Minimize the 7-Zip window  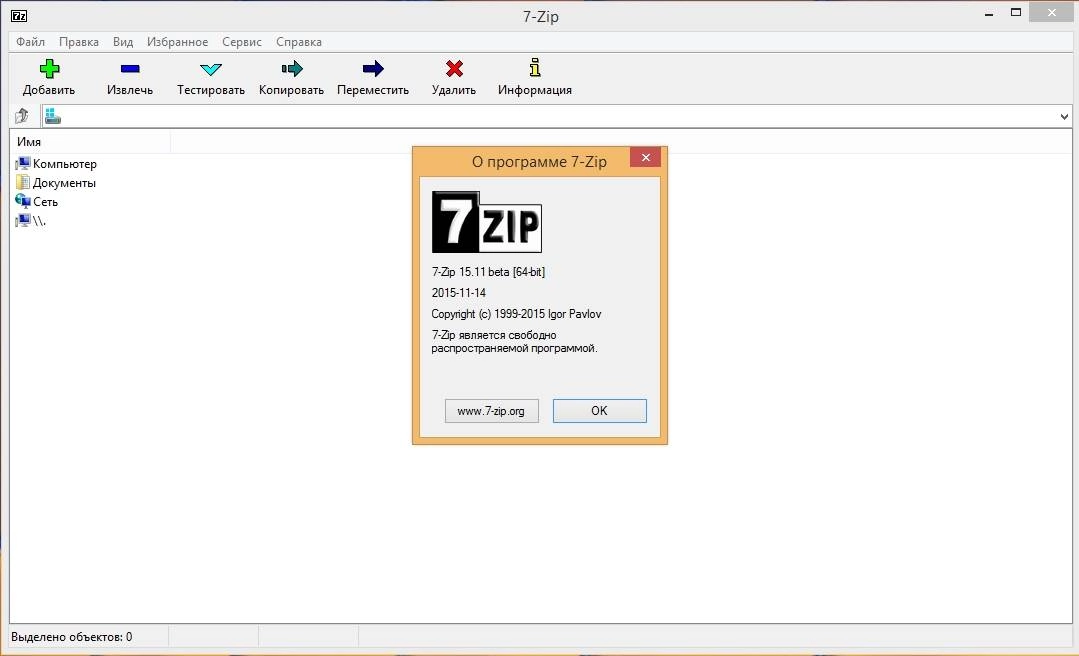[x=989, y=13]
